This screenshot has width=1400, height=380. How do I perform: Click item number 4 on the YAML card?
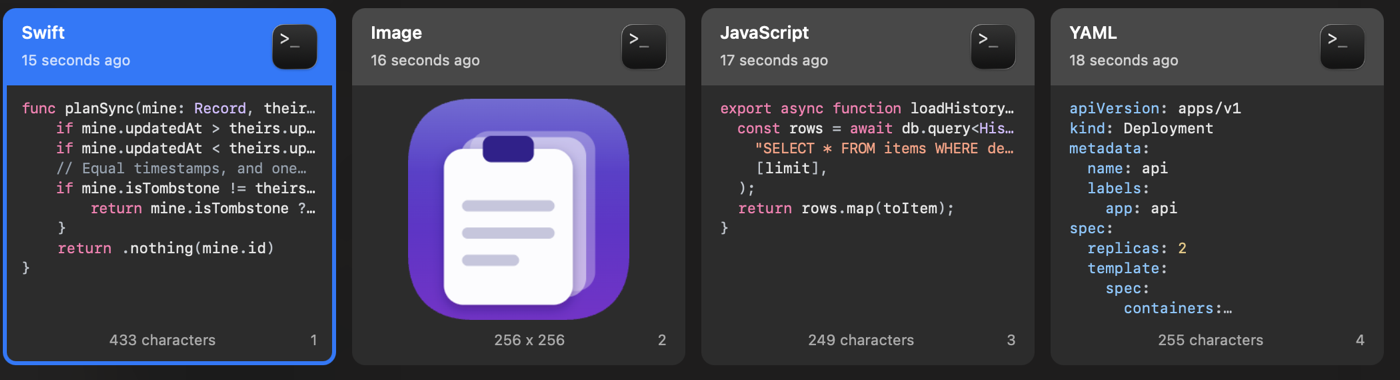tap(1360, 340)
